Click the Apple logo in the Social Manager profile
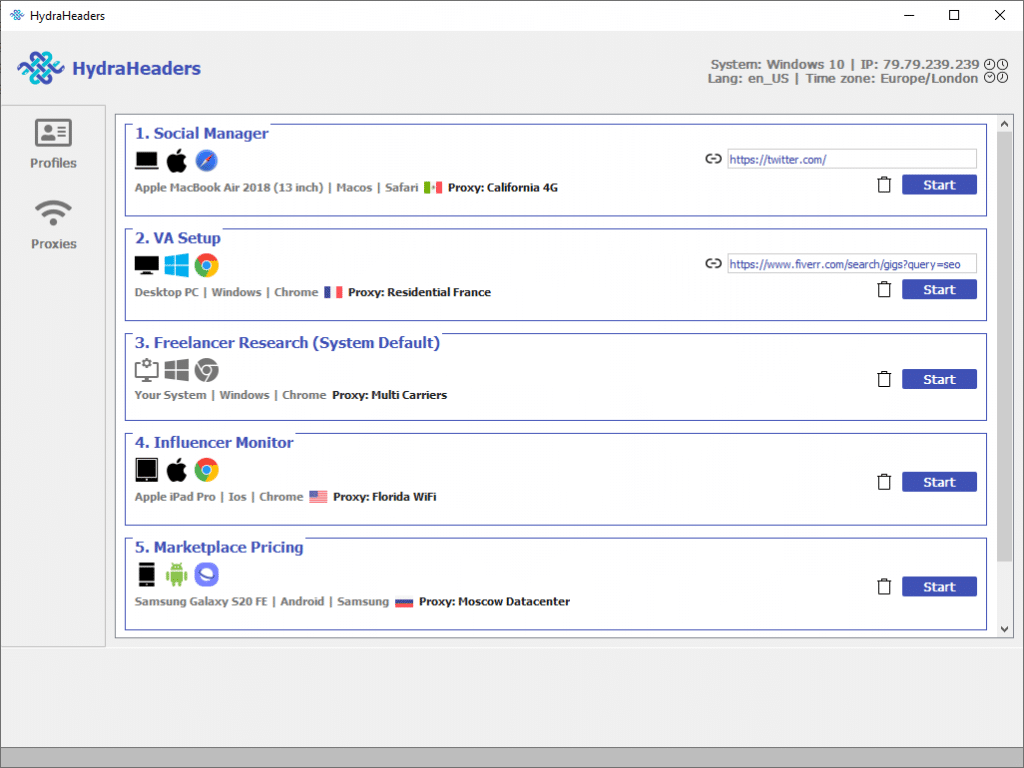This screenshot has height=768, width=1024. pos(177,160)
